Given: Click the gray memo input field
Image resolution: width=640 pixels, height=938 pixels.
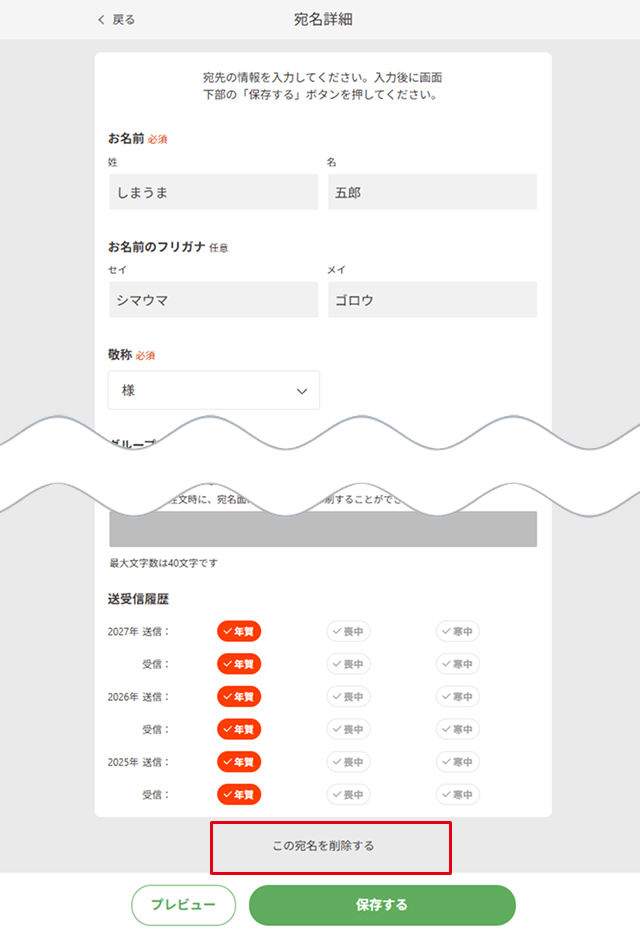Looking at the screenshot, I should click(323, 529).
